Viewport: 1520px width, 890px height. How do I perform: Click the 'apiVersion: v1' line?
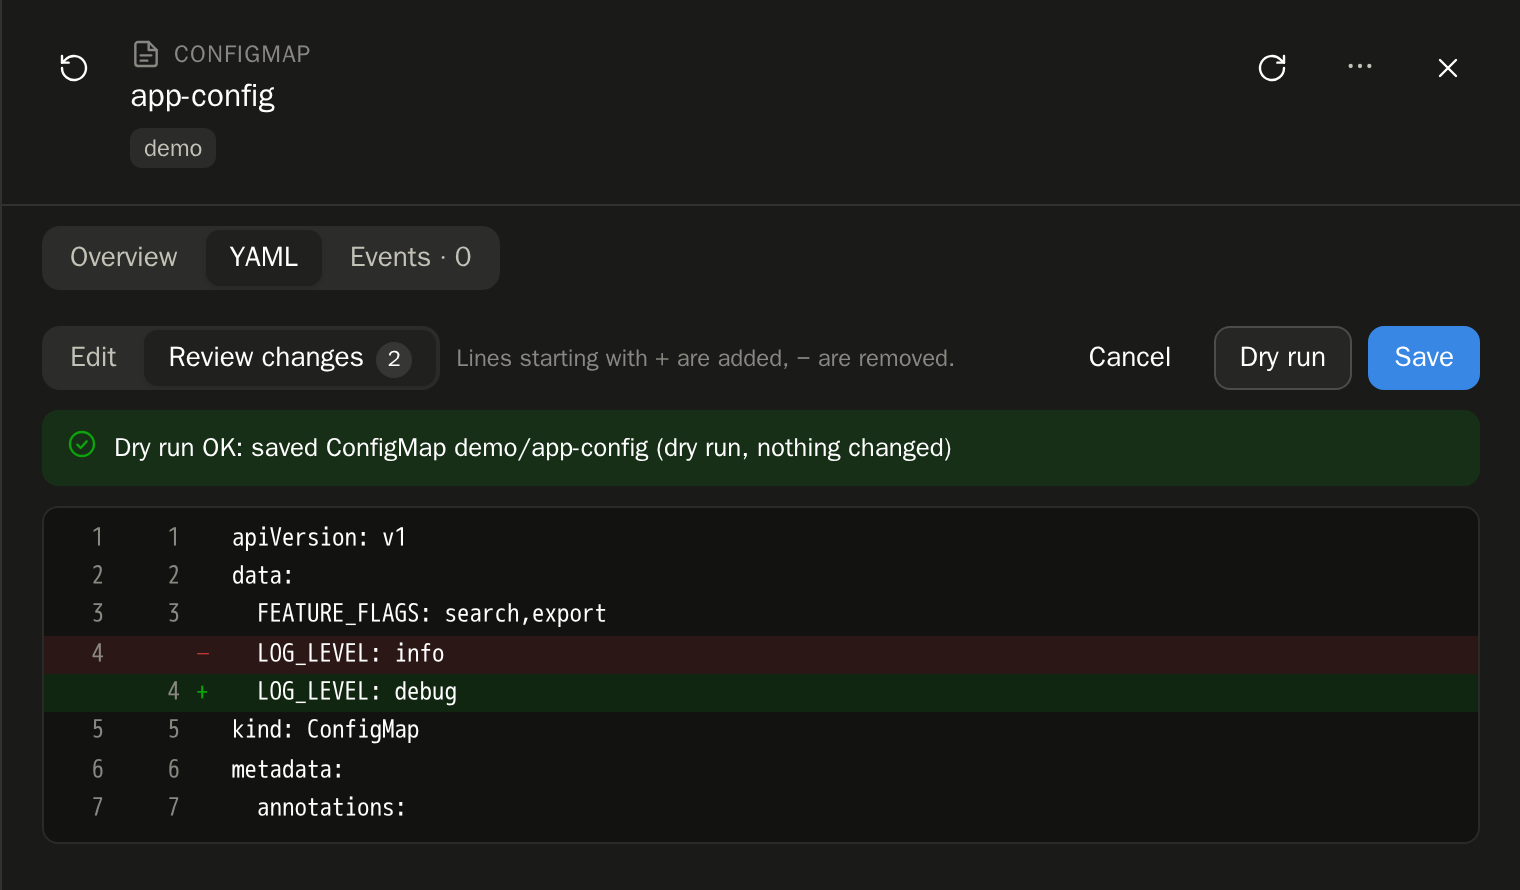click(x=761, y=538)
